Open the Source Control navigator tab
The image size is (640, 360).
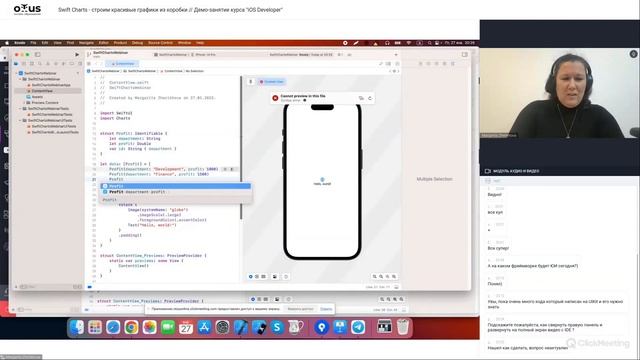click(x=24, y=64)
